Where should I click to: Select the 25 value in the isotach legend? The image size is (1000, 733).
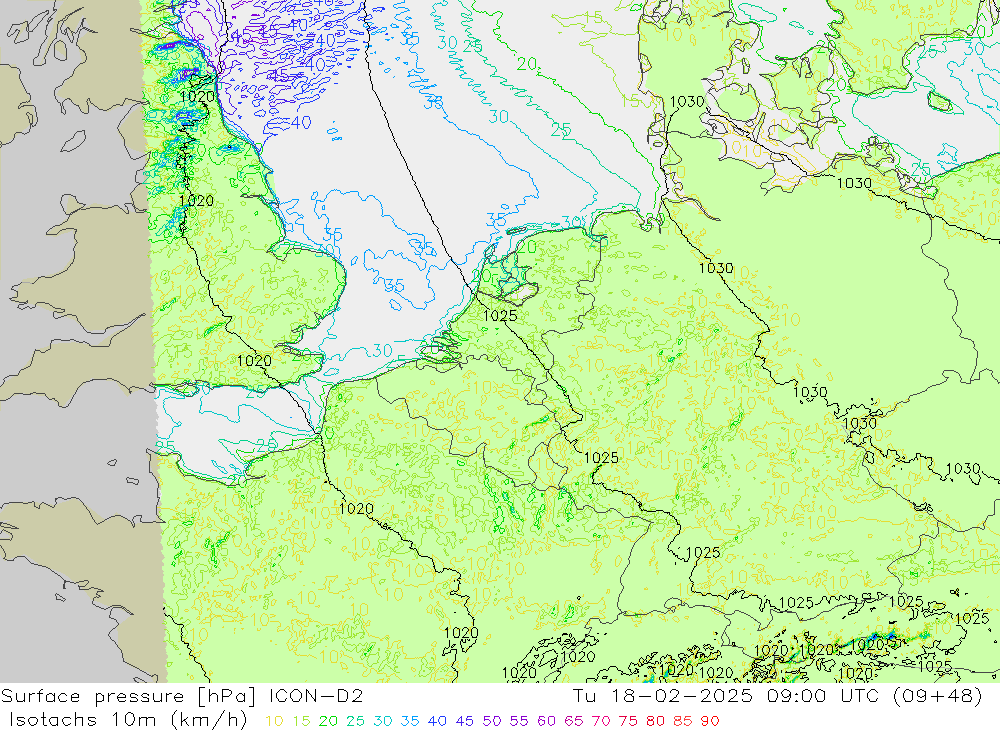pyautogui.click(x=355, y=721)
